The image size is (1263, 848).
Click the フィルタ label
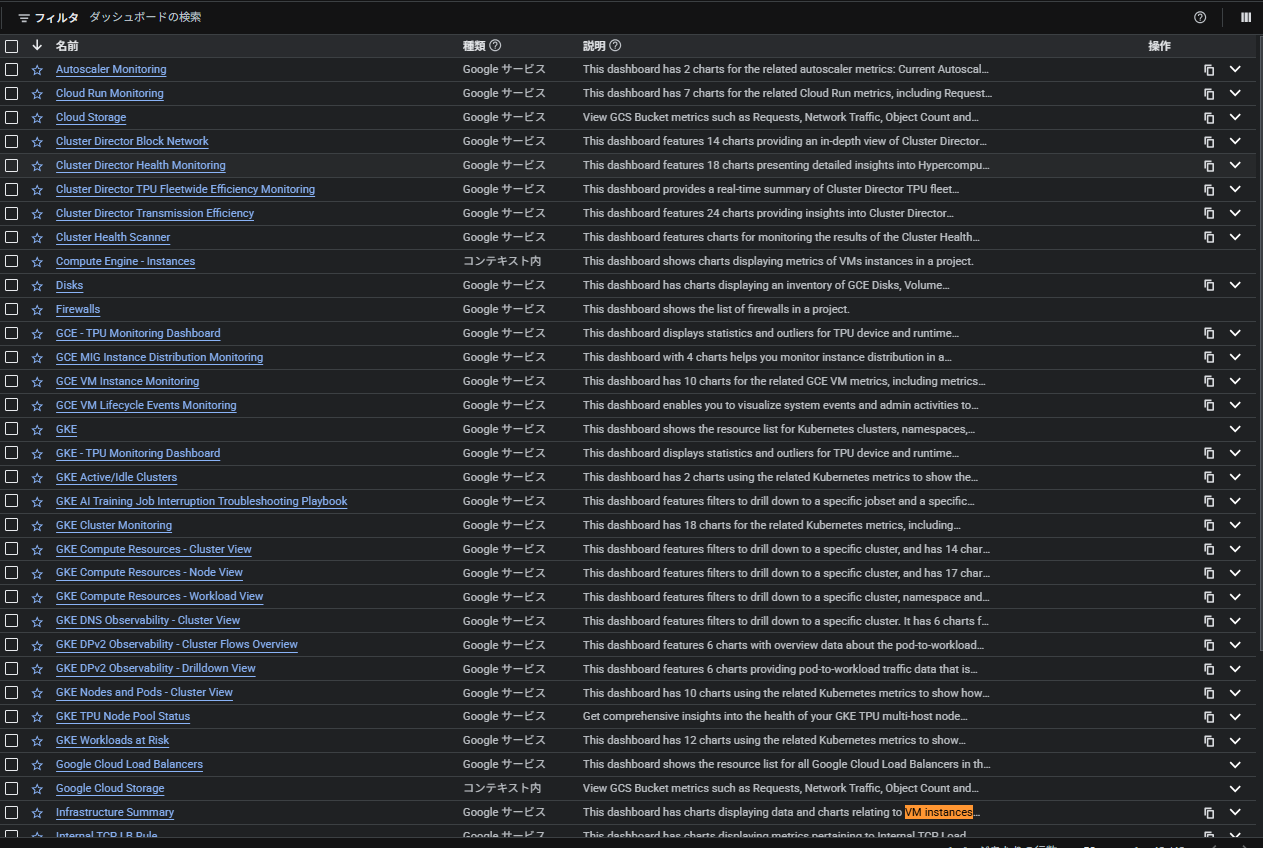57,18
